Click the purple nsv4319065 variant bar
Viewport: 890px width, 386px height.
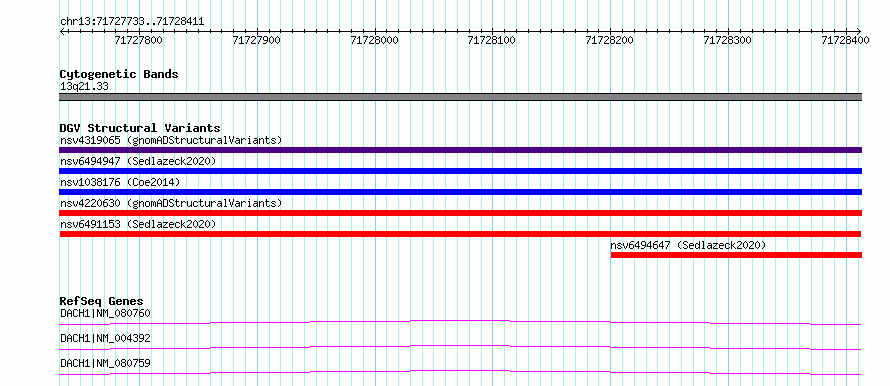tap(460, 150)
